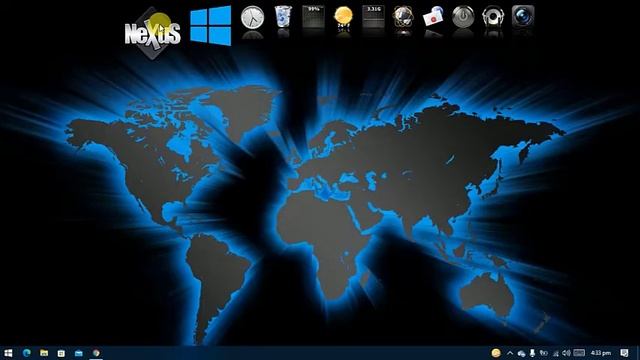
Task: Open the Windows Start menu on taskbar
Action: (x=8, y=353)
